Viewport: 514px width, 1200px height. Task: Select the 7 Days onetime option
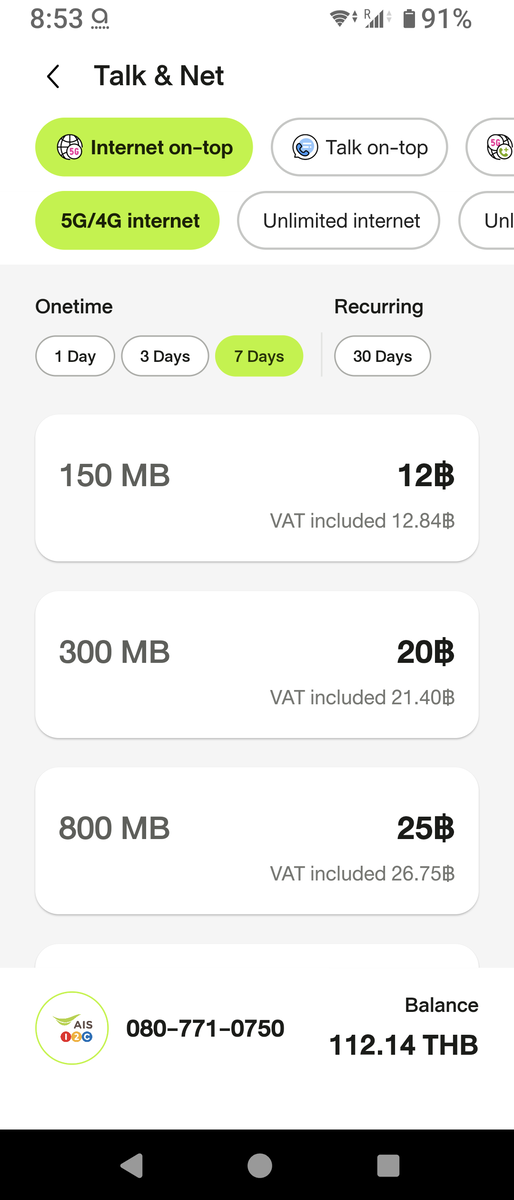(x=259, y=356)
